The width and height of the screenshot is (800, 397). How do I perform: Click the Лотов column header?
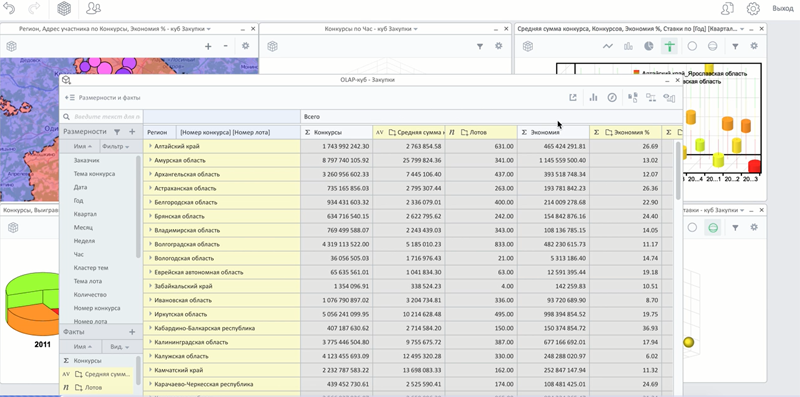[x=481, y=132]
